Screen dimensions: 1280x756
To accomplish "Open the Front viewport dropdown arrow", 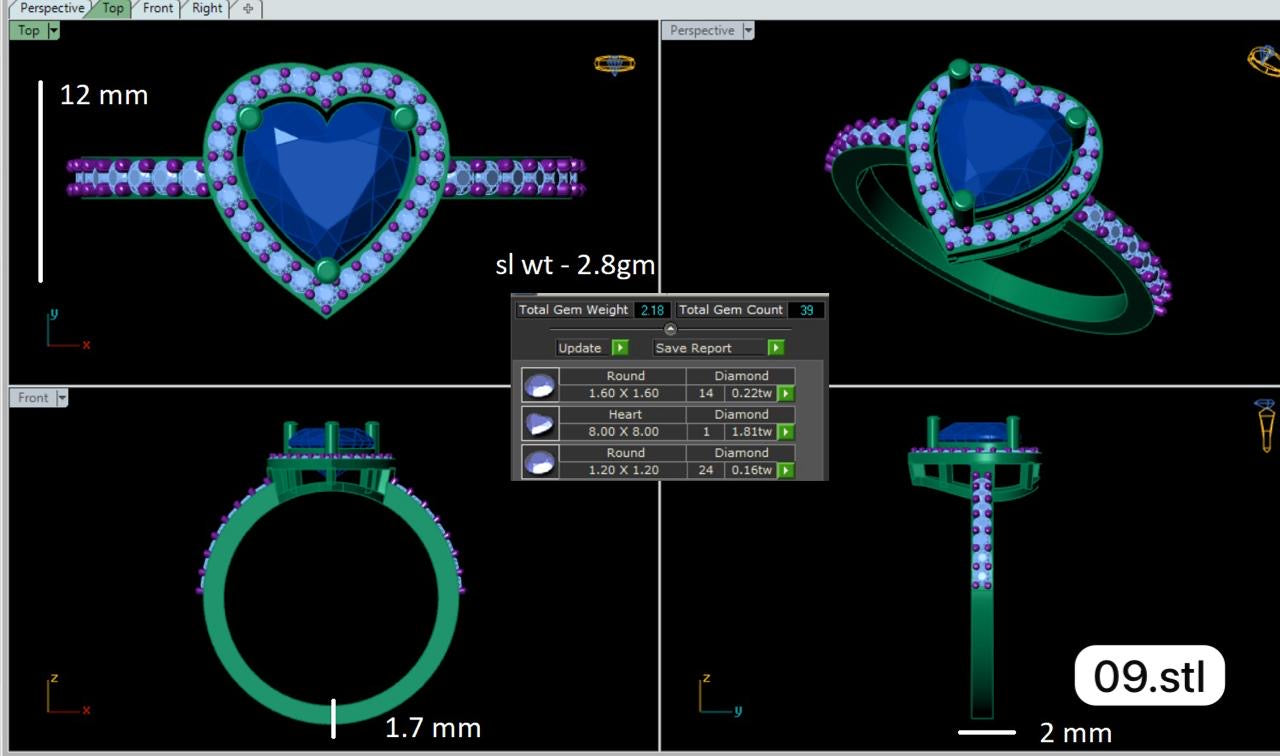I will (x=62, y=398).
